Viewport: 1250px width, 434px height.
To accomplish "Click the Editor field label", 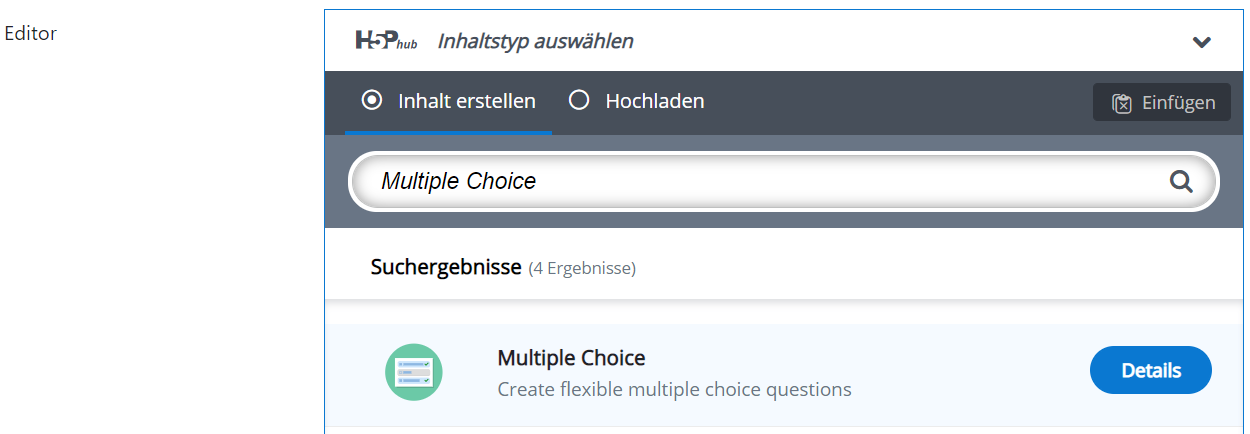I will (x=31, y=33).
